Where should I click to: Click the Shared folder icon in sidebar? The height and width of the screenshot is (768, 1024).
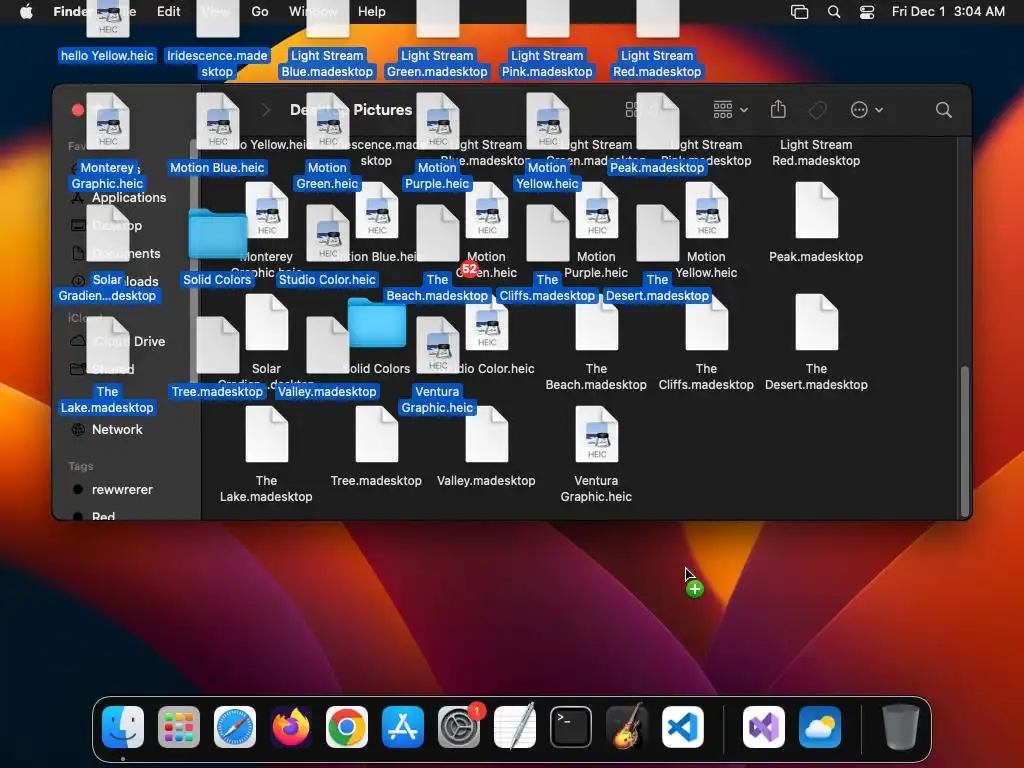pyautogui.click(x=78, y=369)
